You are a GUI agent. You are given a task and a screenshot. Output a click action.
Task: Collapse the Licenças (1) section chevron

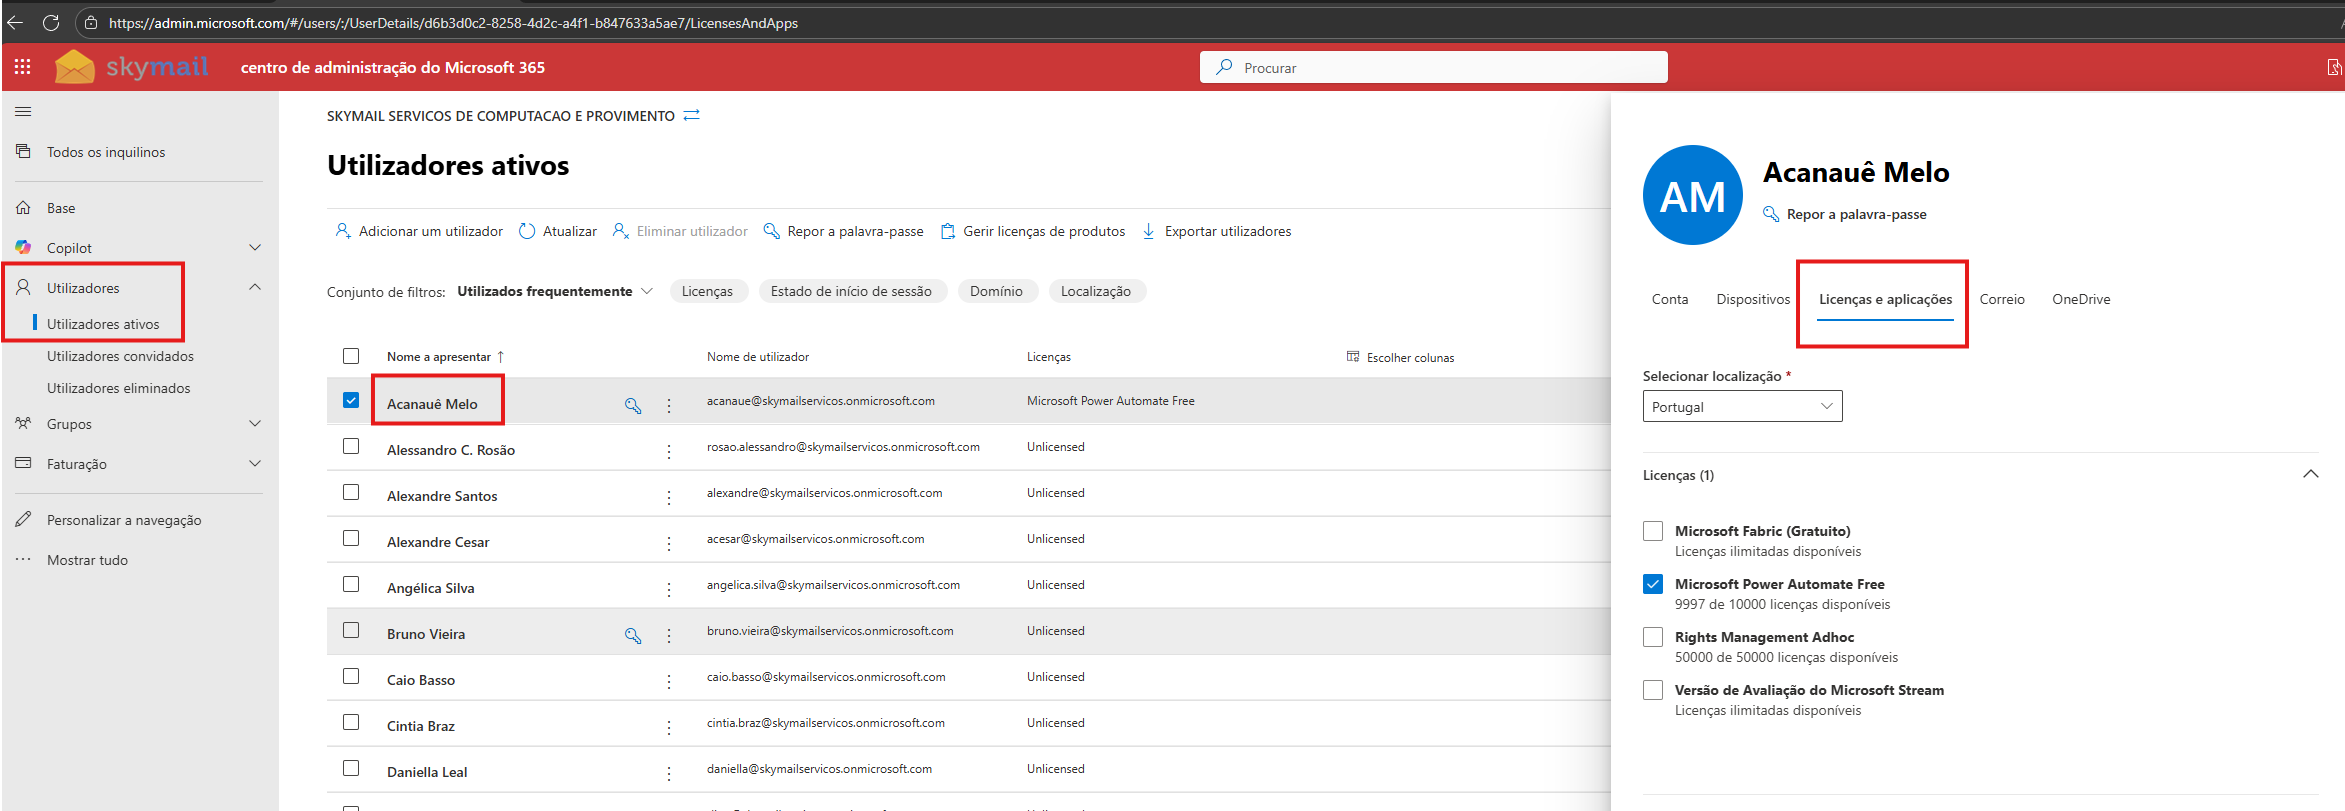(2310, 474)
